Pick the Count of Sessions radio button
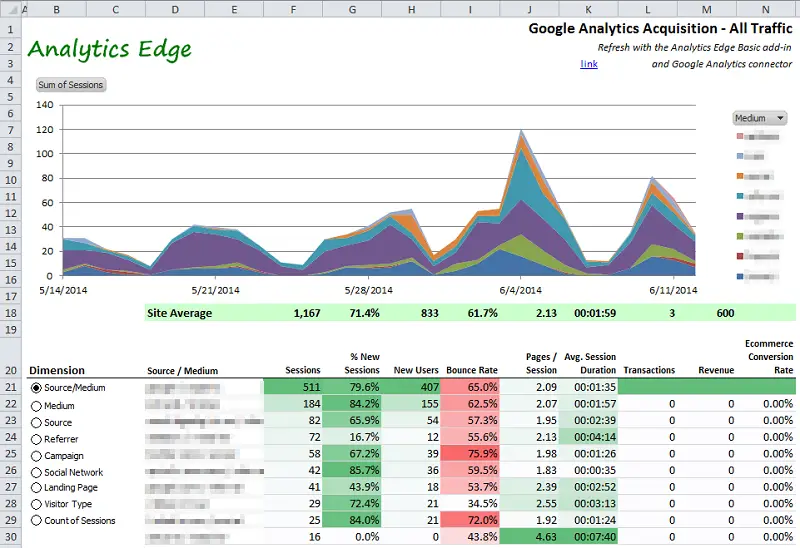800x548 pixels. pos(36,521)
